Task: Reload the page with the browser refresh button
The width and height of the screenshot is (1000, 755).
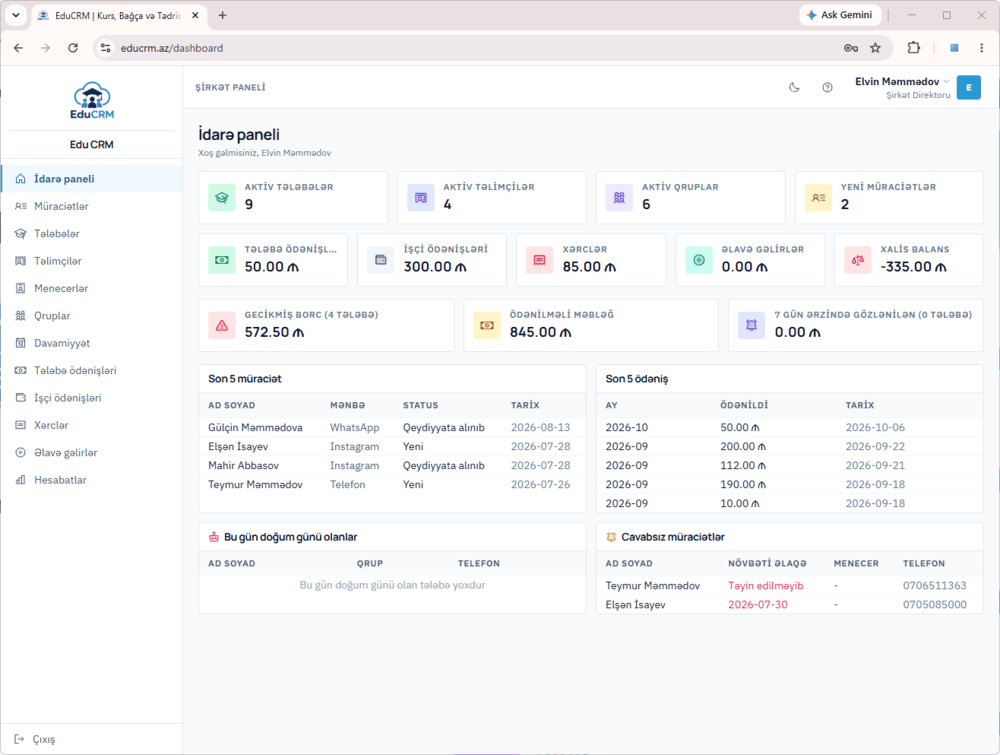Action: point(73,48)
